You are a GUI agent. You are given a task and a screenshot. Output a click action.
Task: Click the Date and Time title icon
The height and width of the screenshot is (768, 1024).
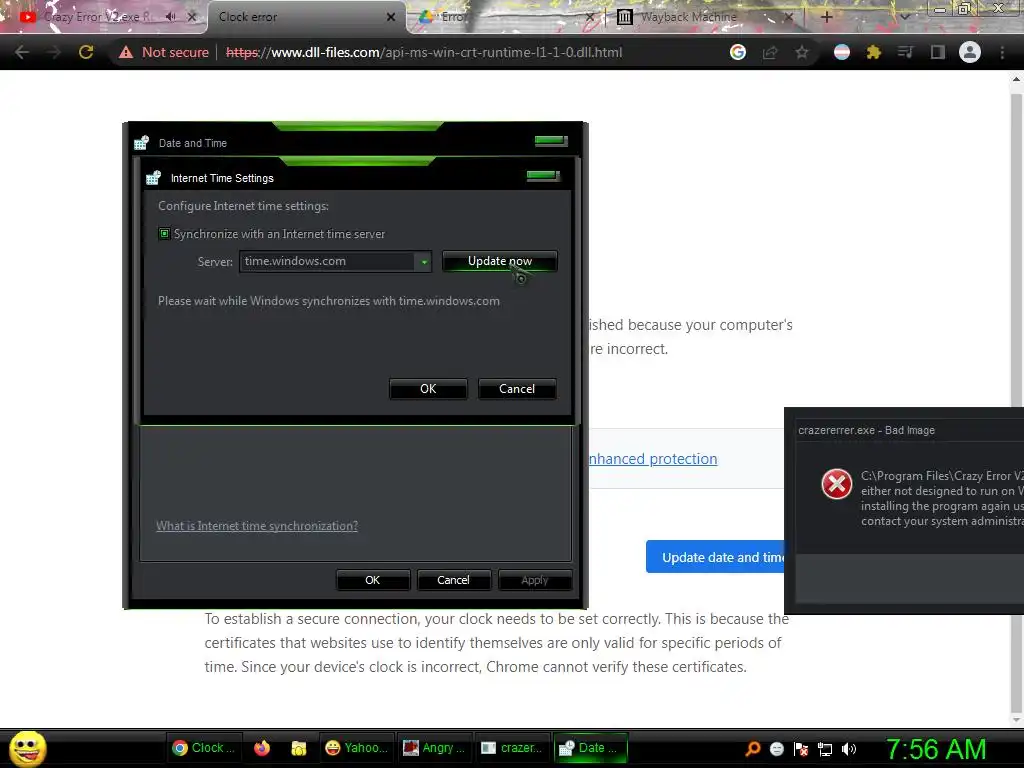(x=142, y=143)
